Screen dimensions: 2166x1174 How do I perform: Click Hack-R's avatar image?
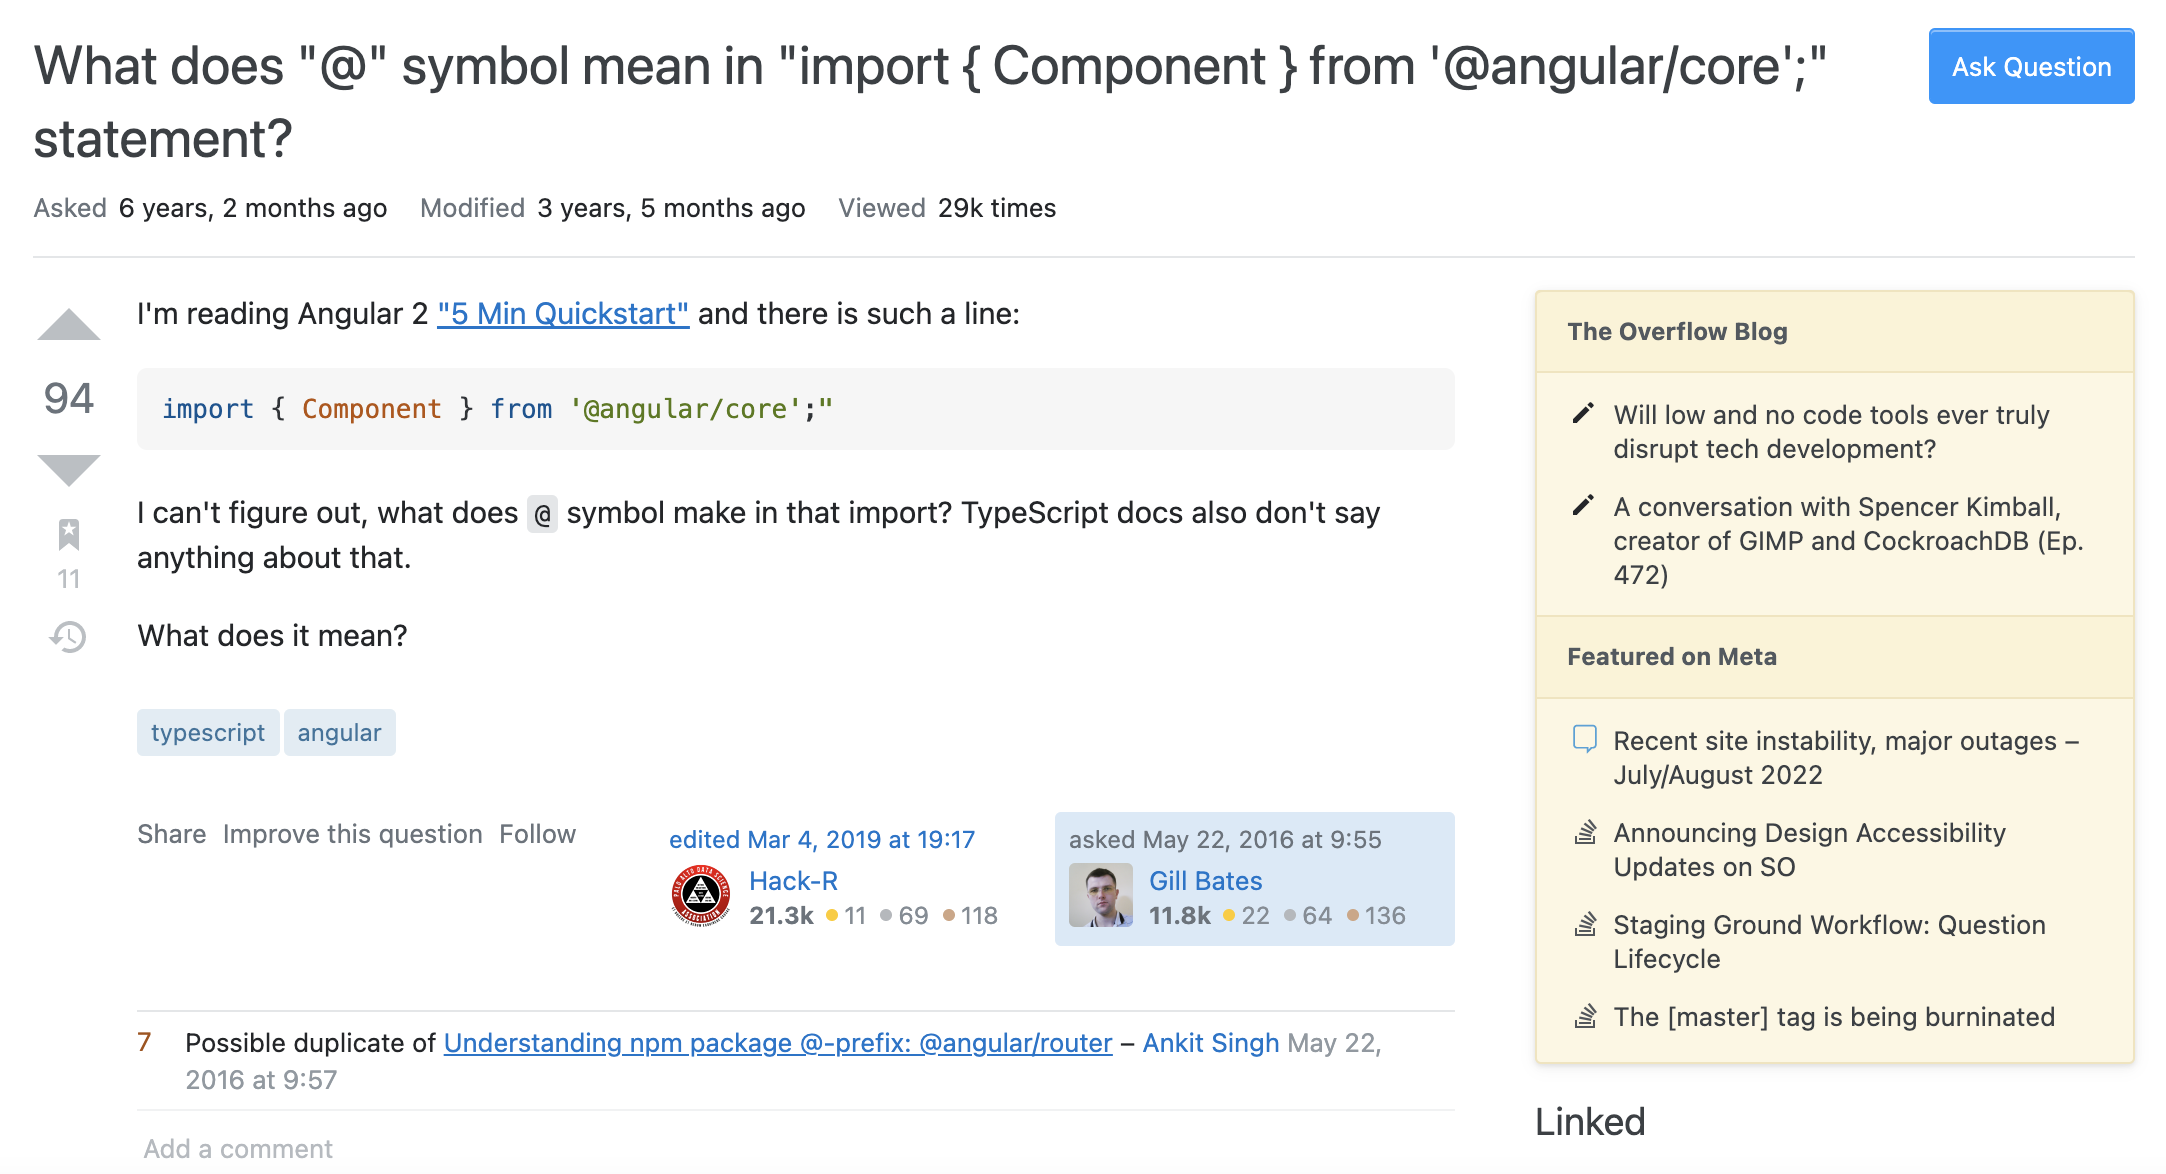click(701, 896)
